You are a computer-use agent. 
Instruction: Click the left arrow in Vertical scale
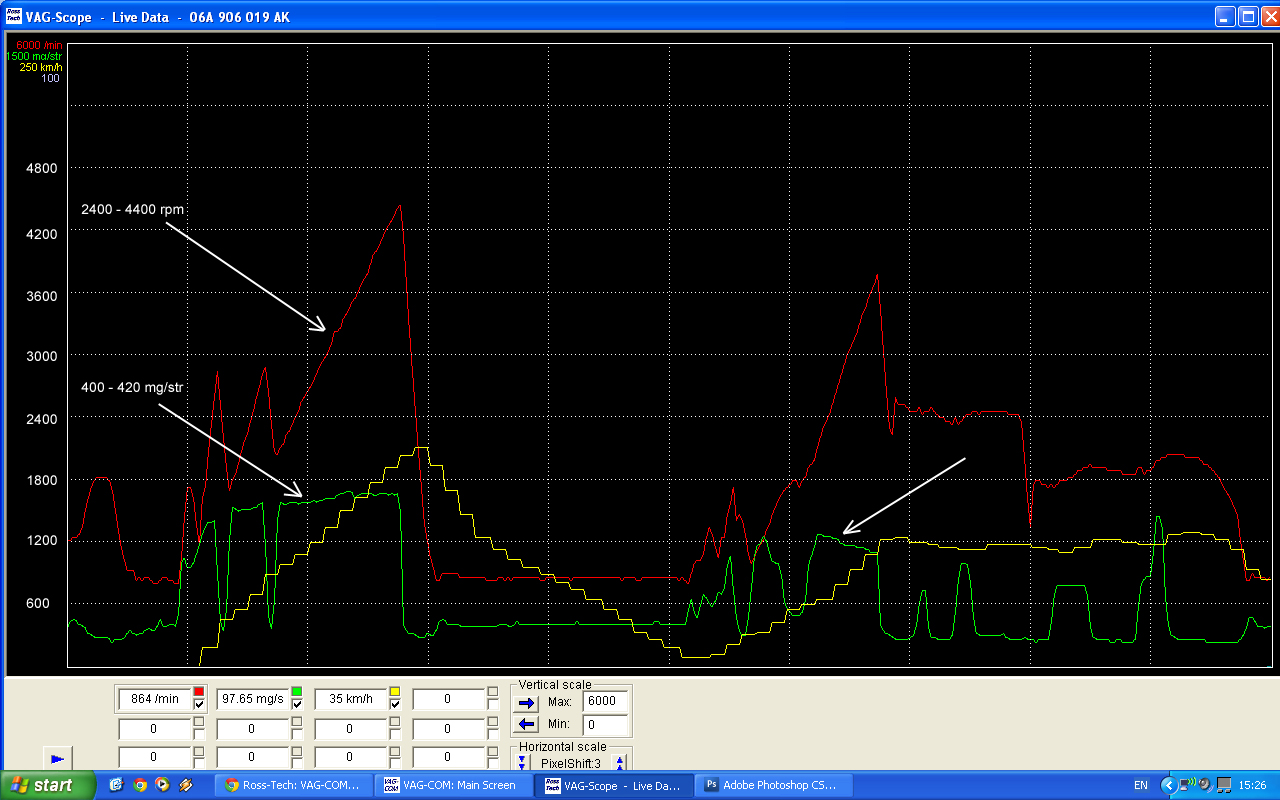click(x=527, y=724)
